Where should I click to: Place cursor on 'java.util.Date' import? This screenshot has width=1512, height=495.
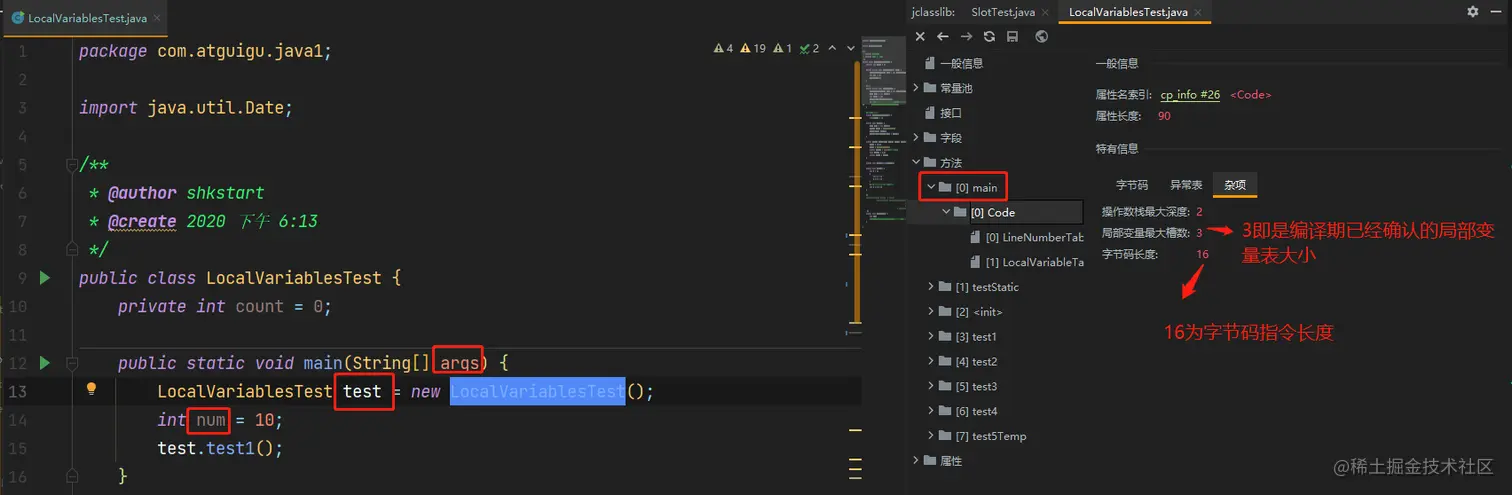[215, 107]
